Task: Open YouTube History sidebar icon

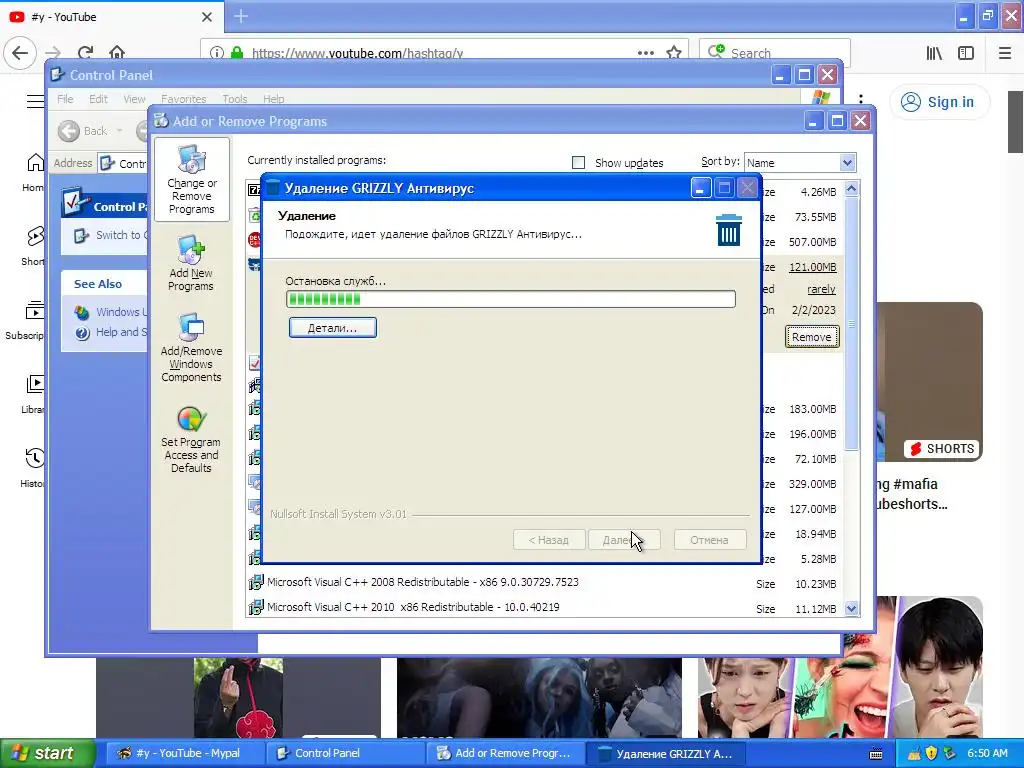Action: (x=35, y=458)
